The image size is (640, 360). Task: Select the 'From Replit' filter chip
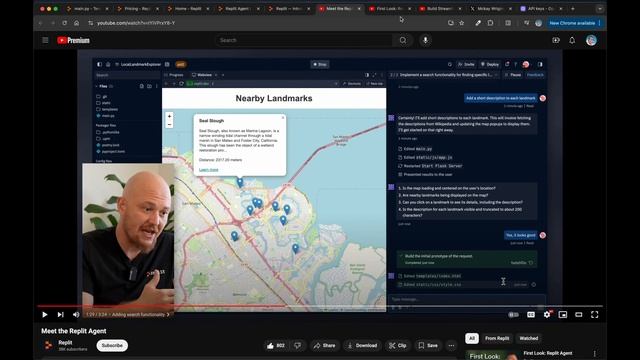coord(497,338)
